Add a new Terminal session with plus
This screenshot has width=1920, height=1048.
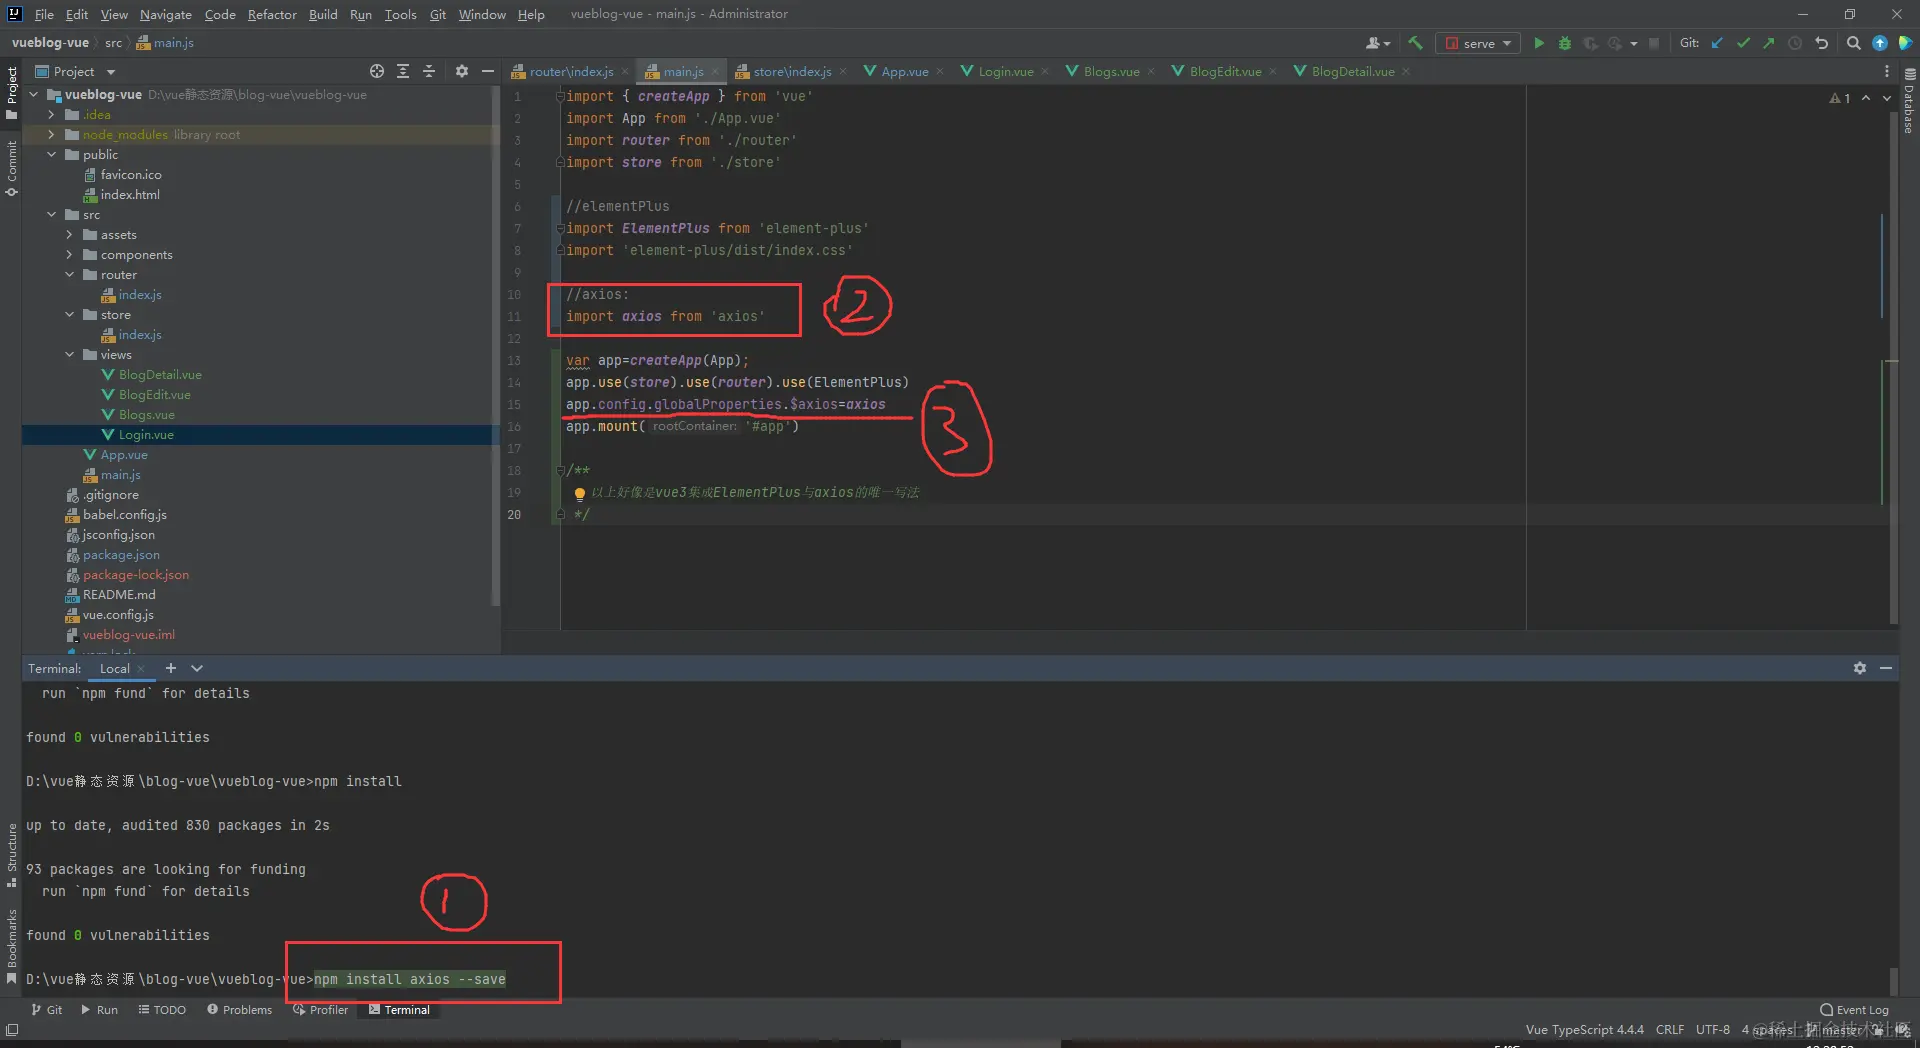171,668
